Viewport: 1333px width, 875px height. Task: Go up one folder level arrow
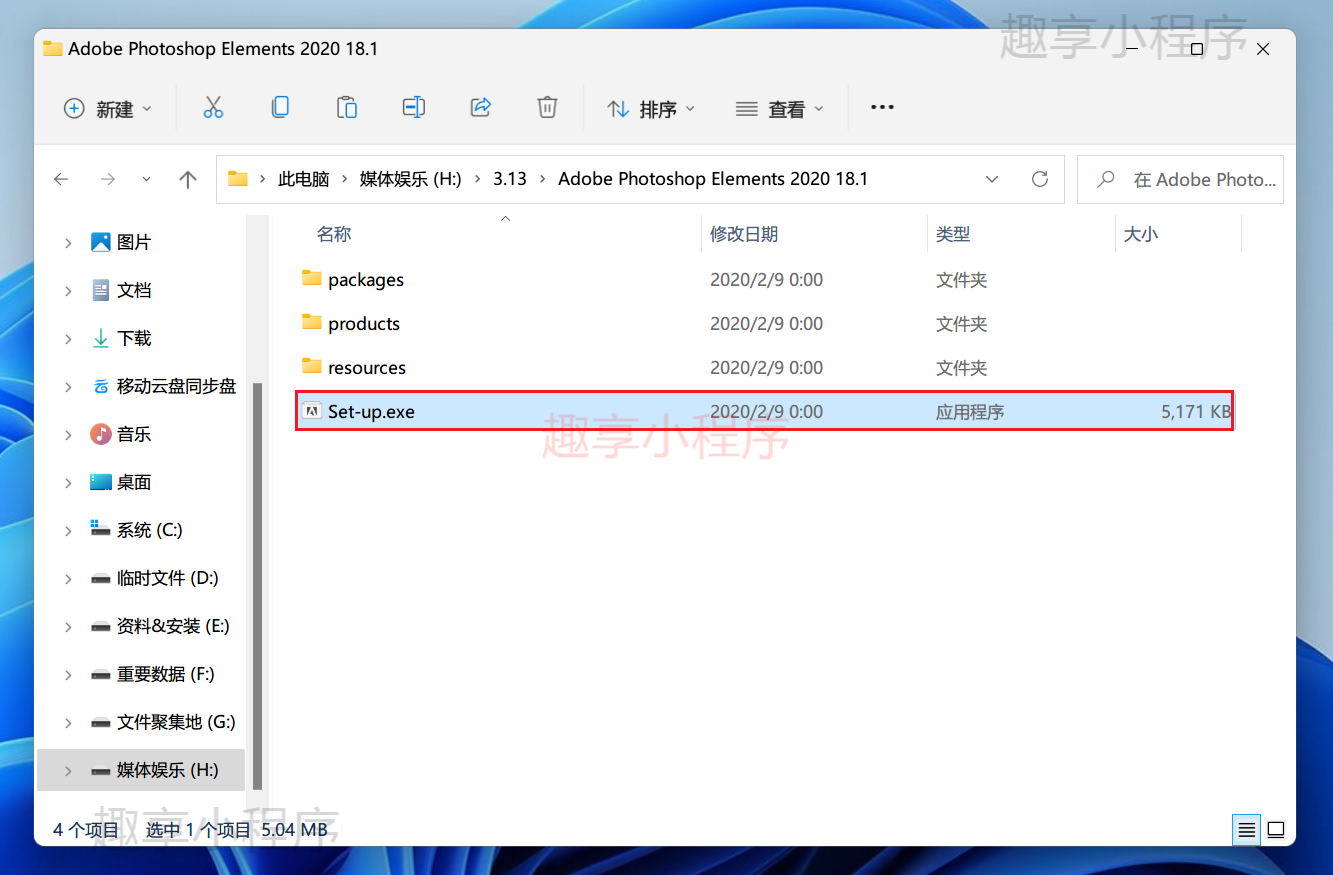[187, 179]
